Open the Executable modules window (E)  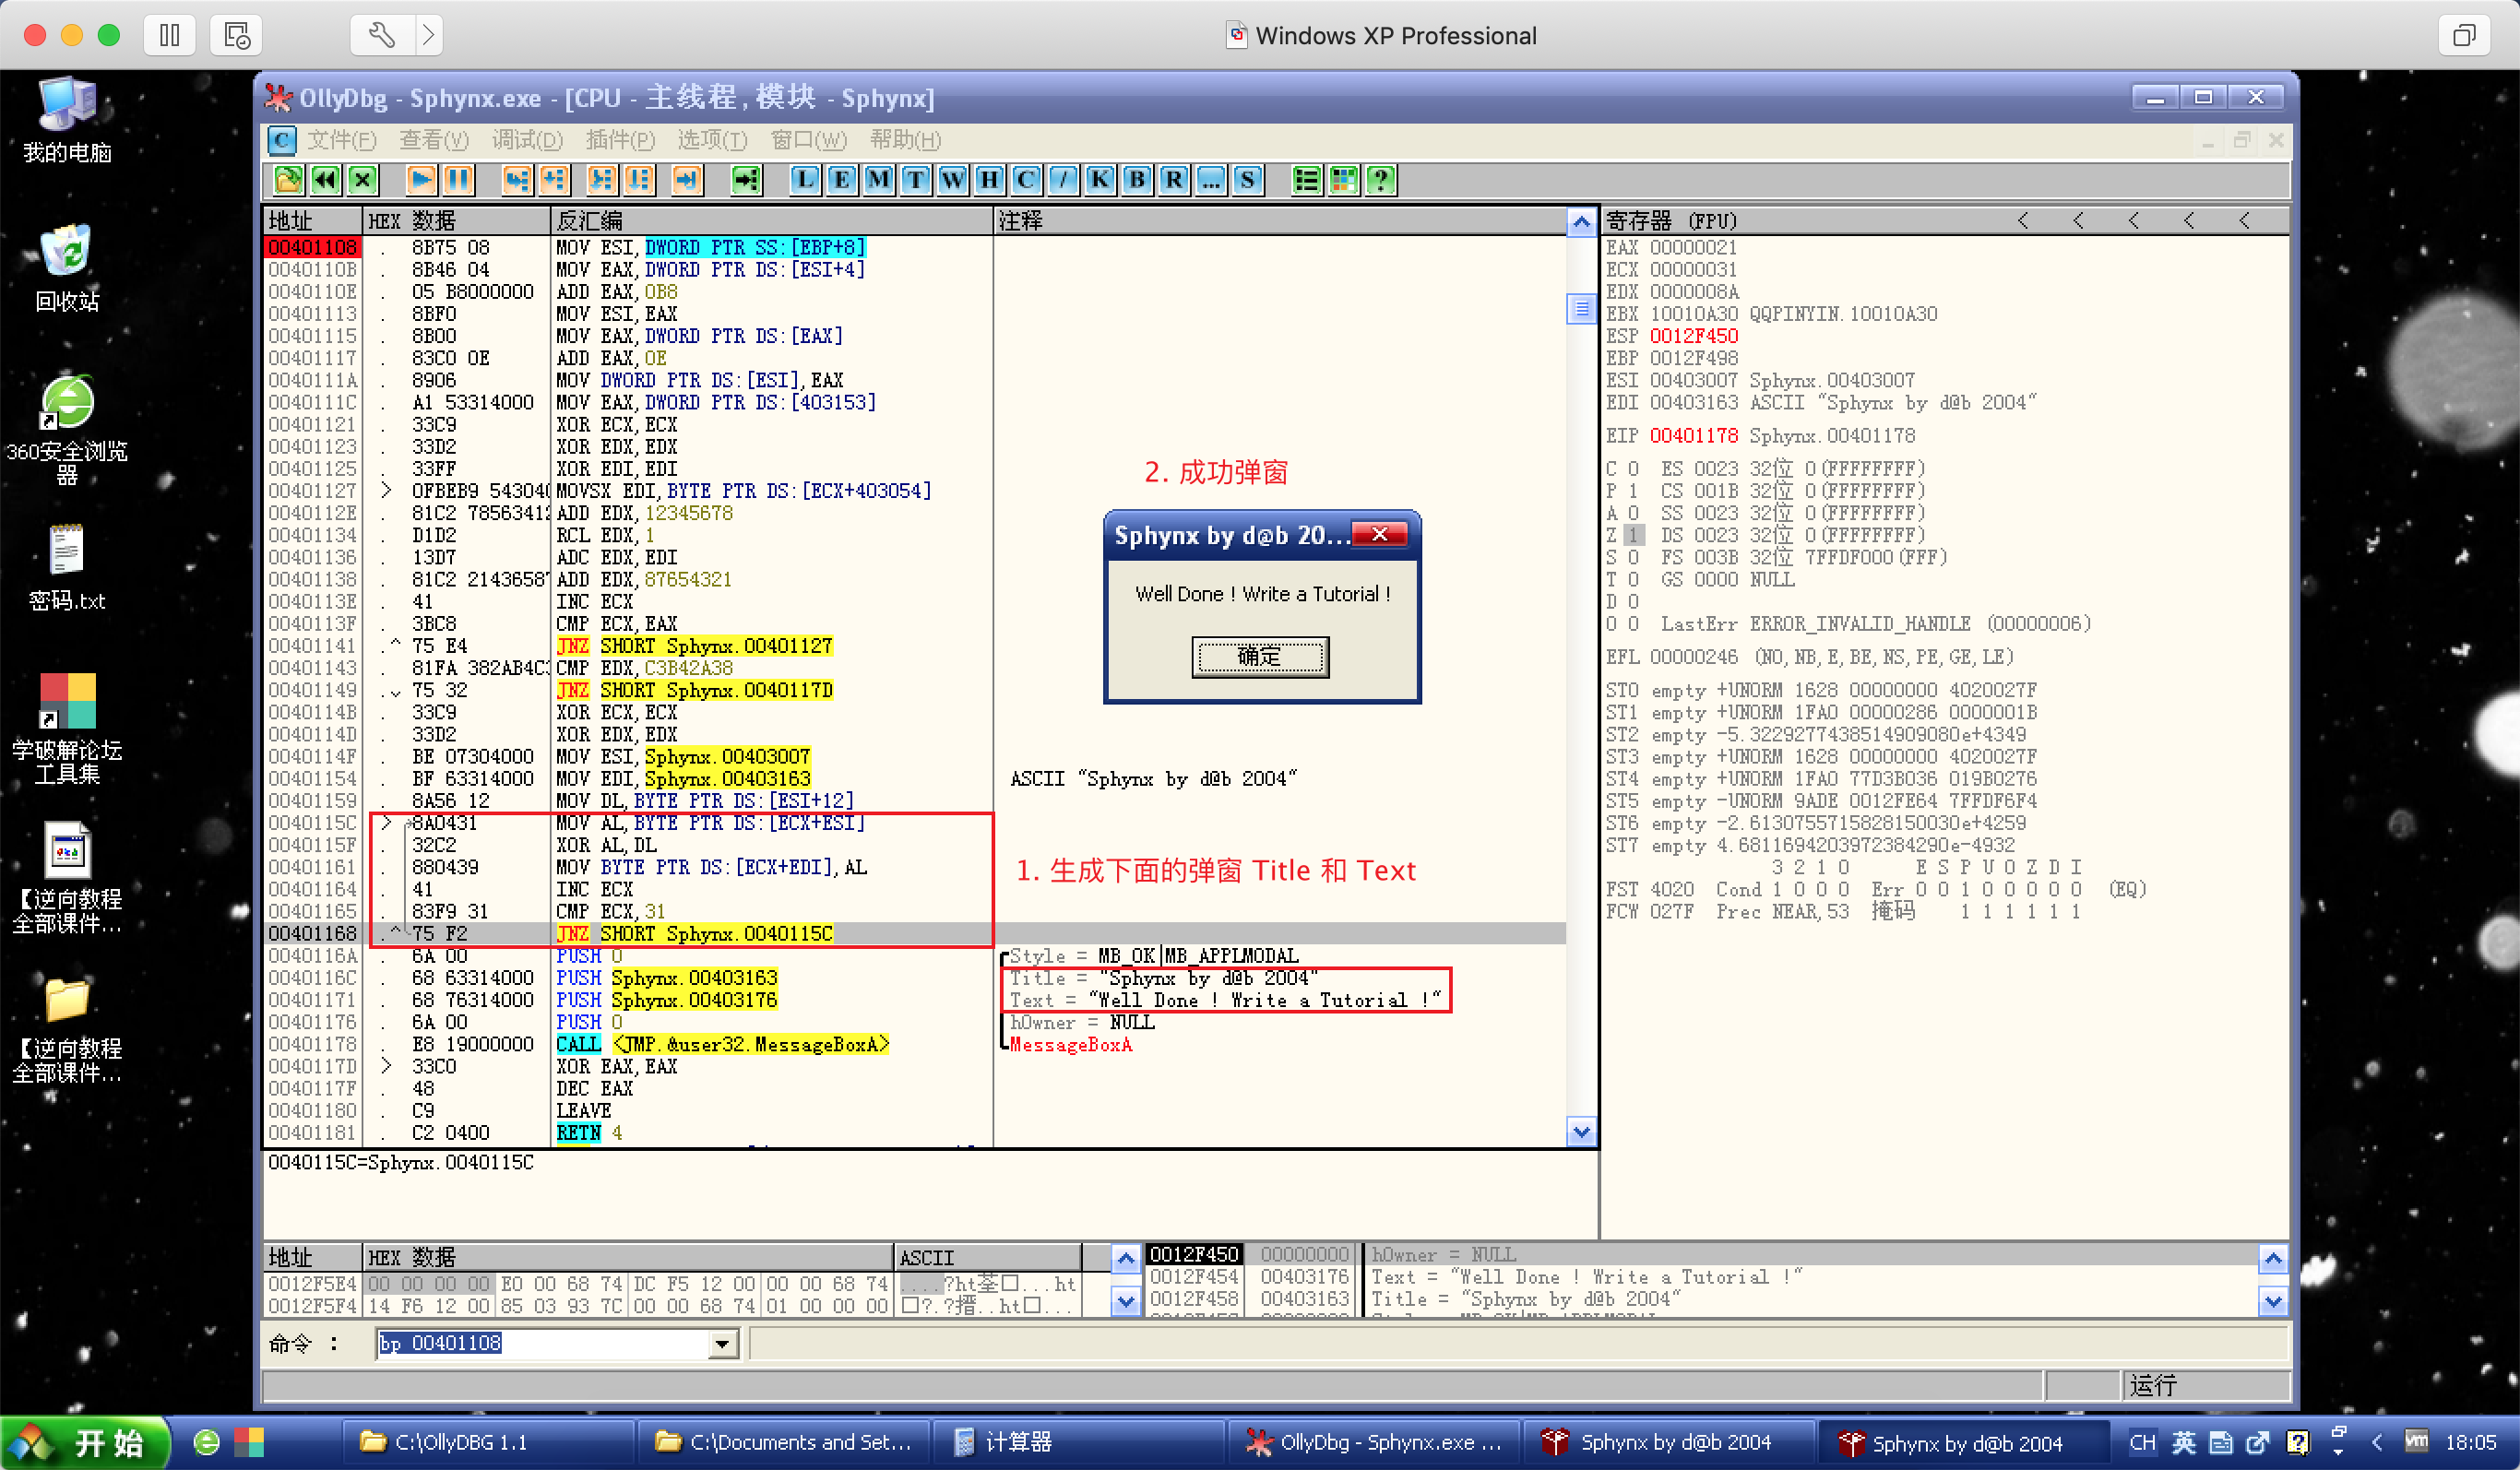(841, 180)
